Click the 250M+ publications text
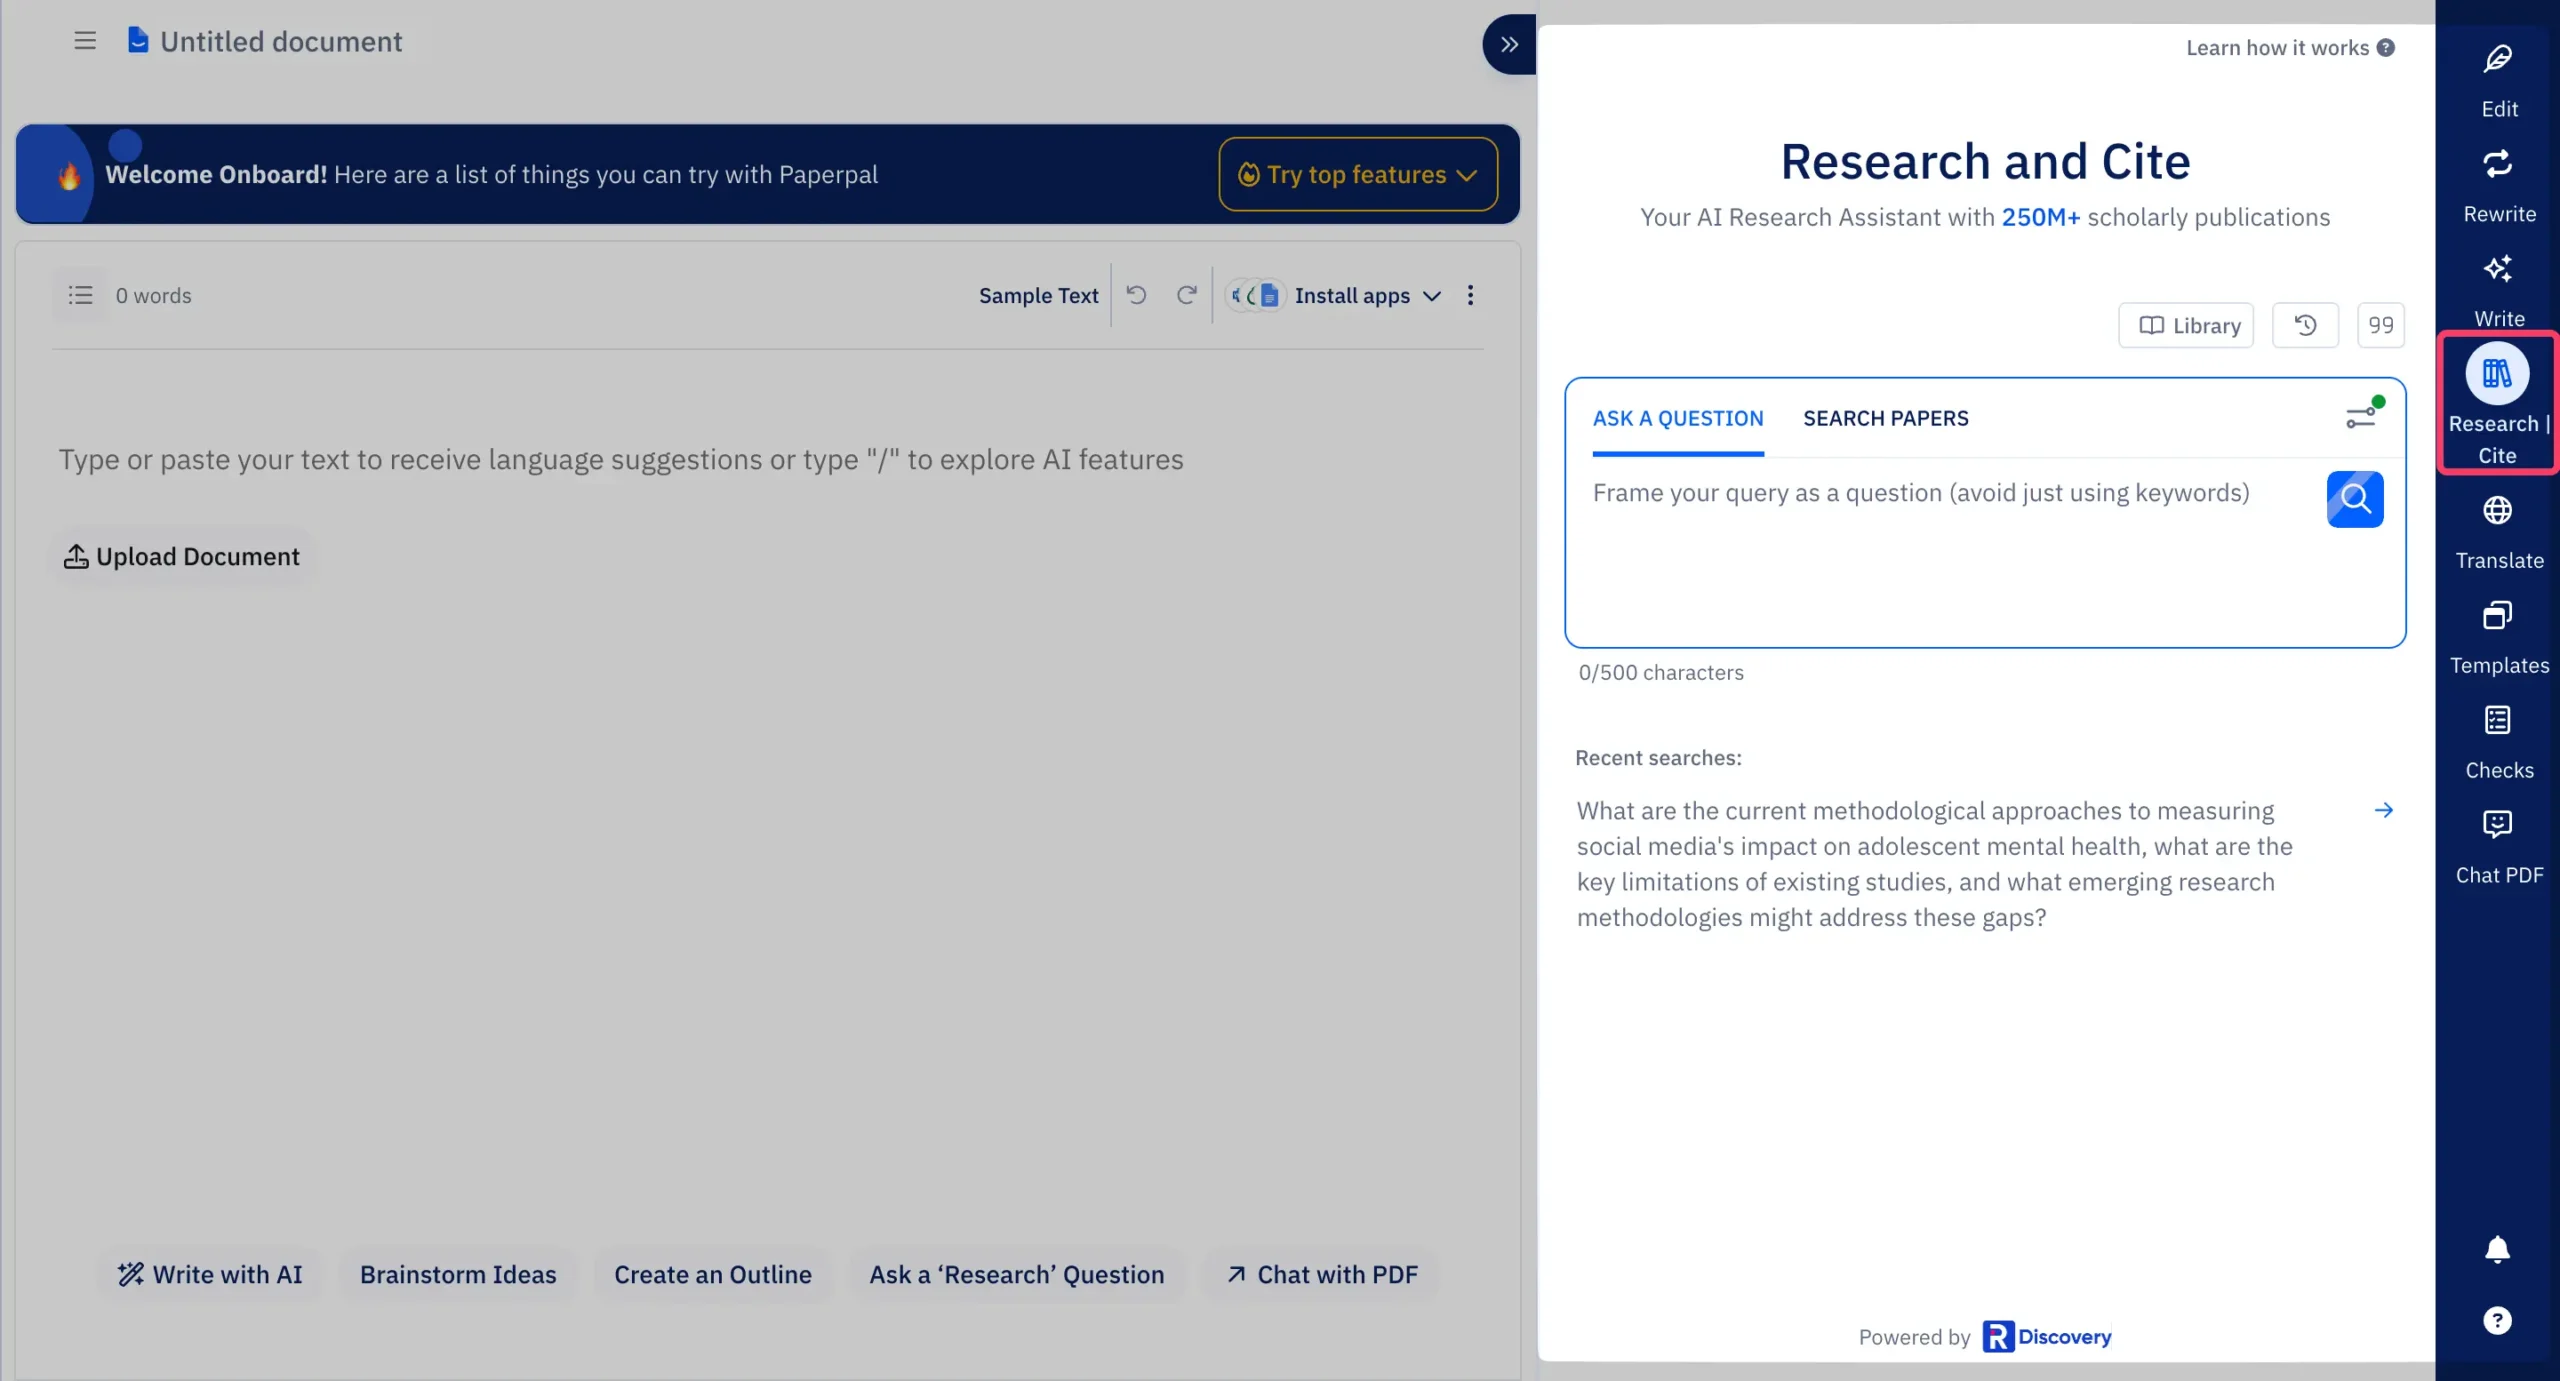Screen dimensions: 2560x1381 pyautogui.click(x=2040, y=217)
